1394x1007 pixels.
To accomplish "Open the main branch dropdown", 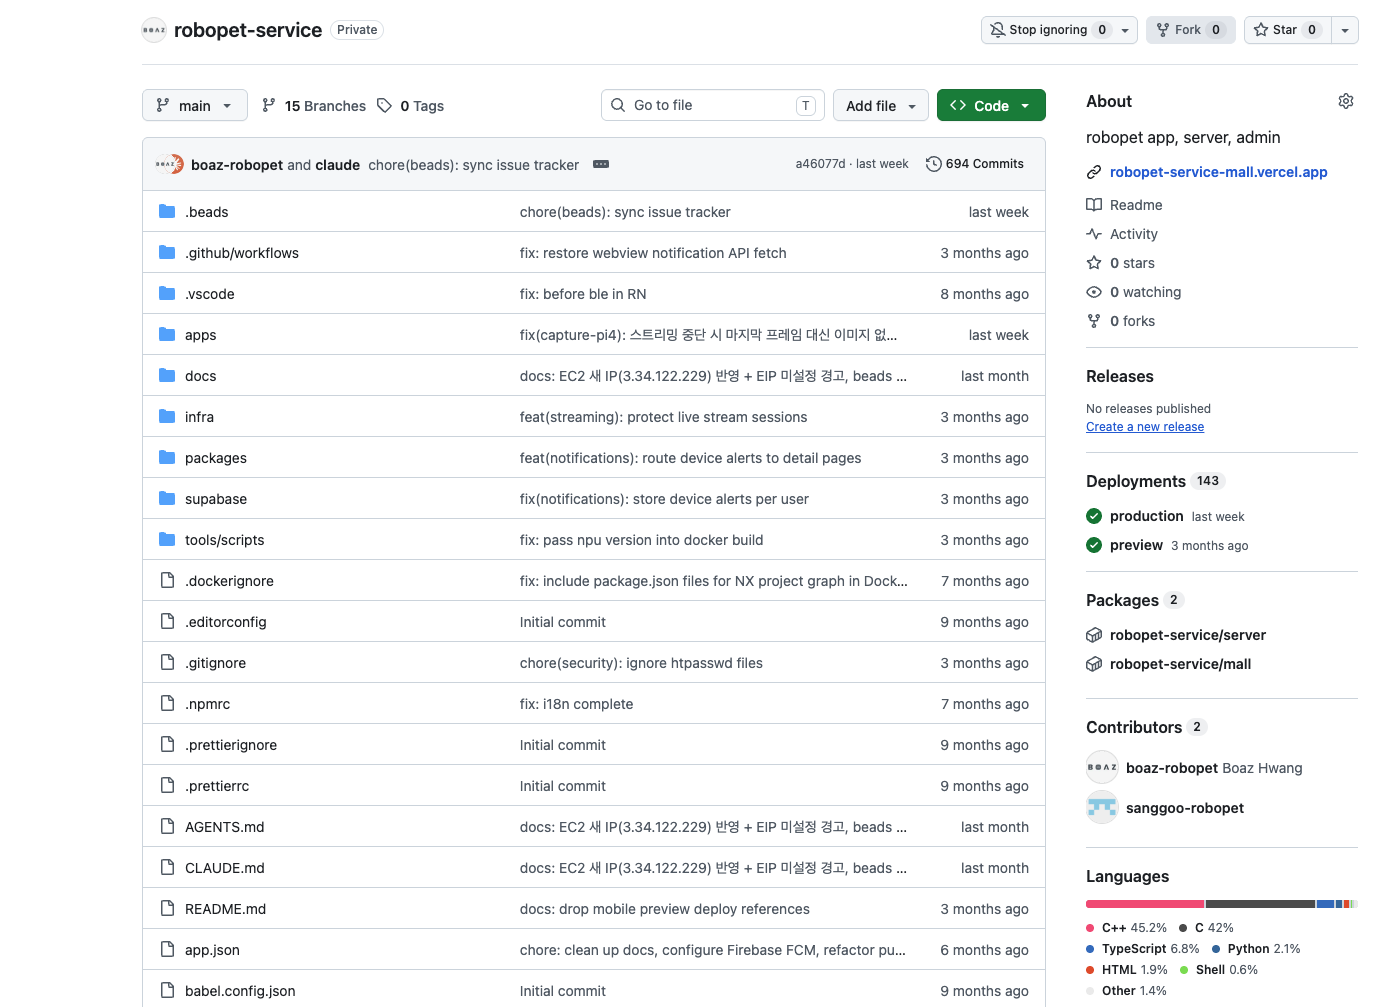I will click(x=195, y=105).
